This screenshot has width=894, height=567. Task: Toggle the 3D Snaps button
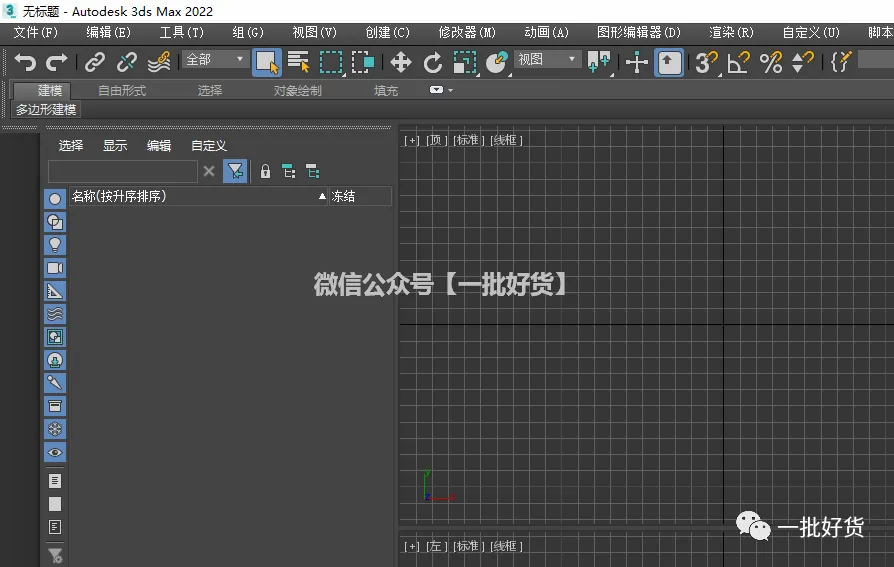click(x=706, y=62)
